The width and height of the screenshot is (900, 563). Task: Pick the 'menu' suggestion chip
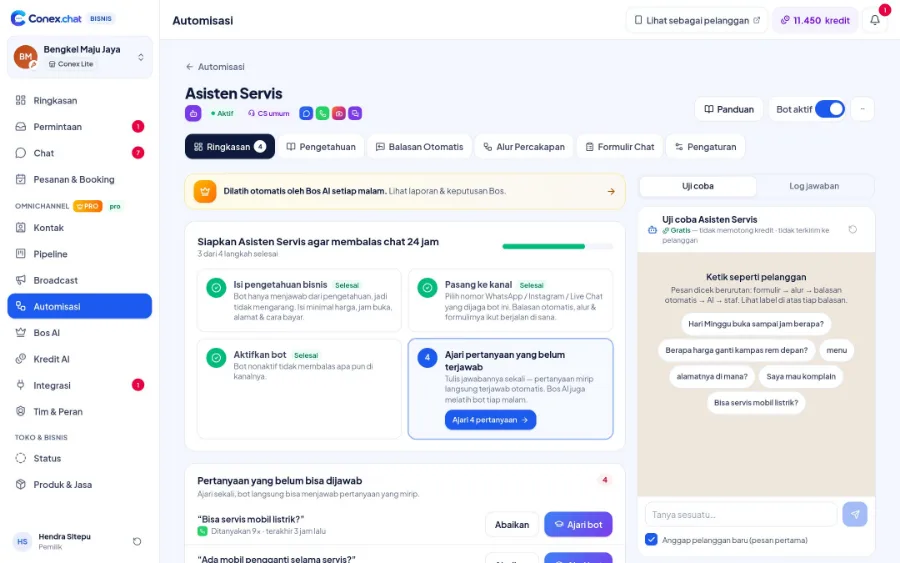point(836,350)
